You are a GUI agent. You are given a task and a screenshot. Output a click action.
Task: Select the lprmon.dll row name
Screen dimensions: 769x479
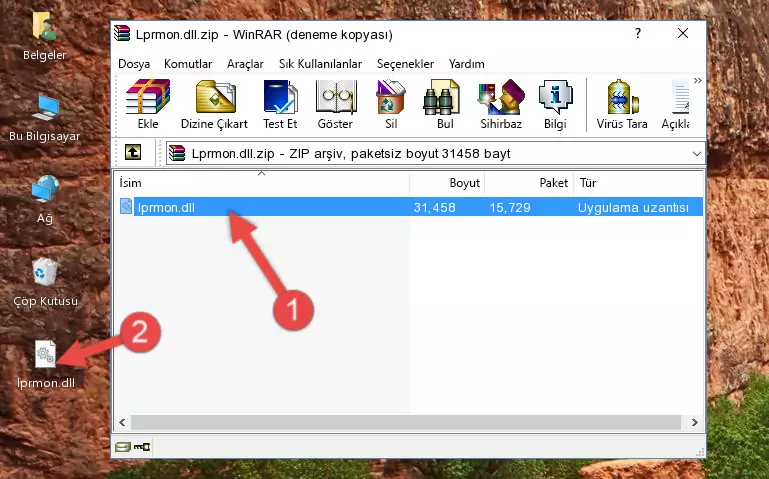(x=166, y=207)
